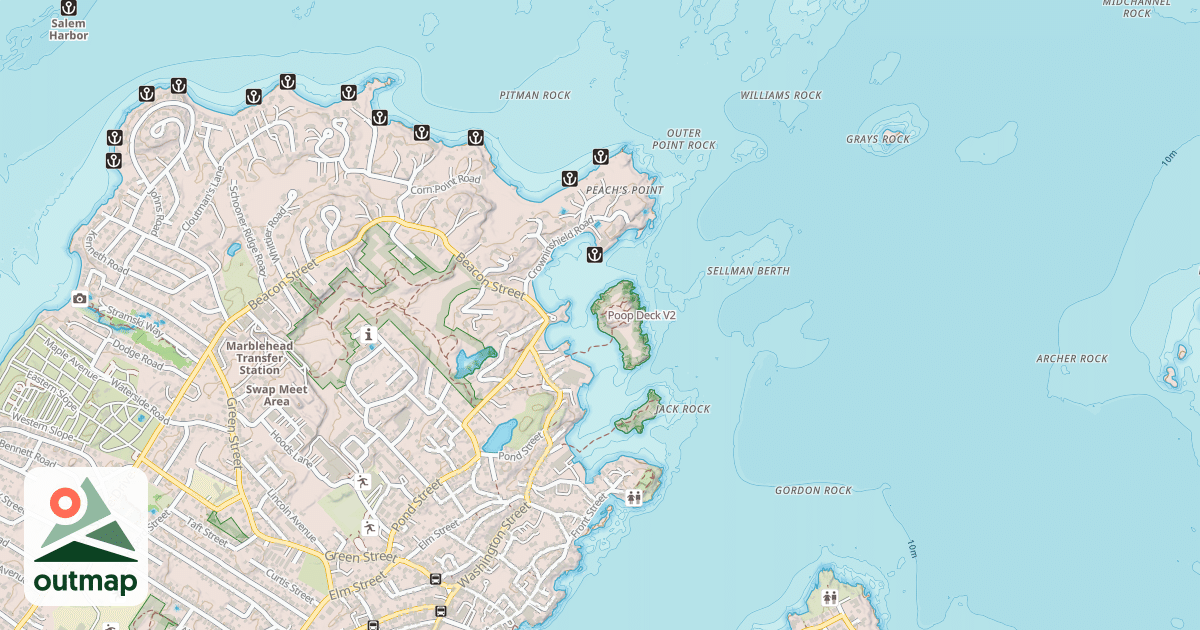Viewport: 1200px width, 630px height.
Task: Click the Jack Rock island landmass
Action: tap(637, 414)
